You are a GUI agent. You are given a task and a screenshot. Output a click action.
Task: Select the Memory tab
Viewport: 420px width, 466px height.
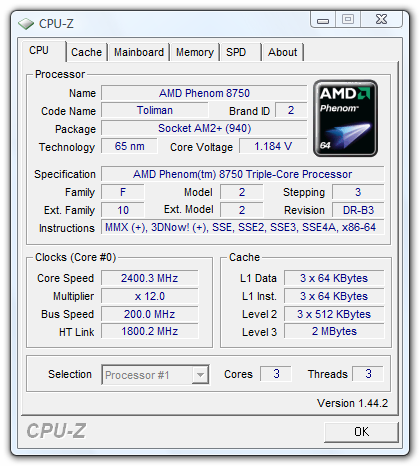tap(195, 52)
